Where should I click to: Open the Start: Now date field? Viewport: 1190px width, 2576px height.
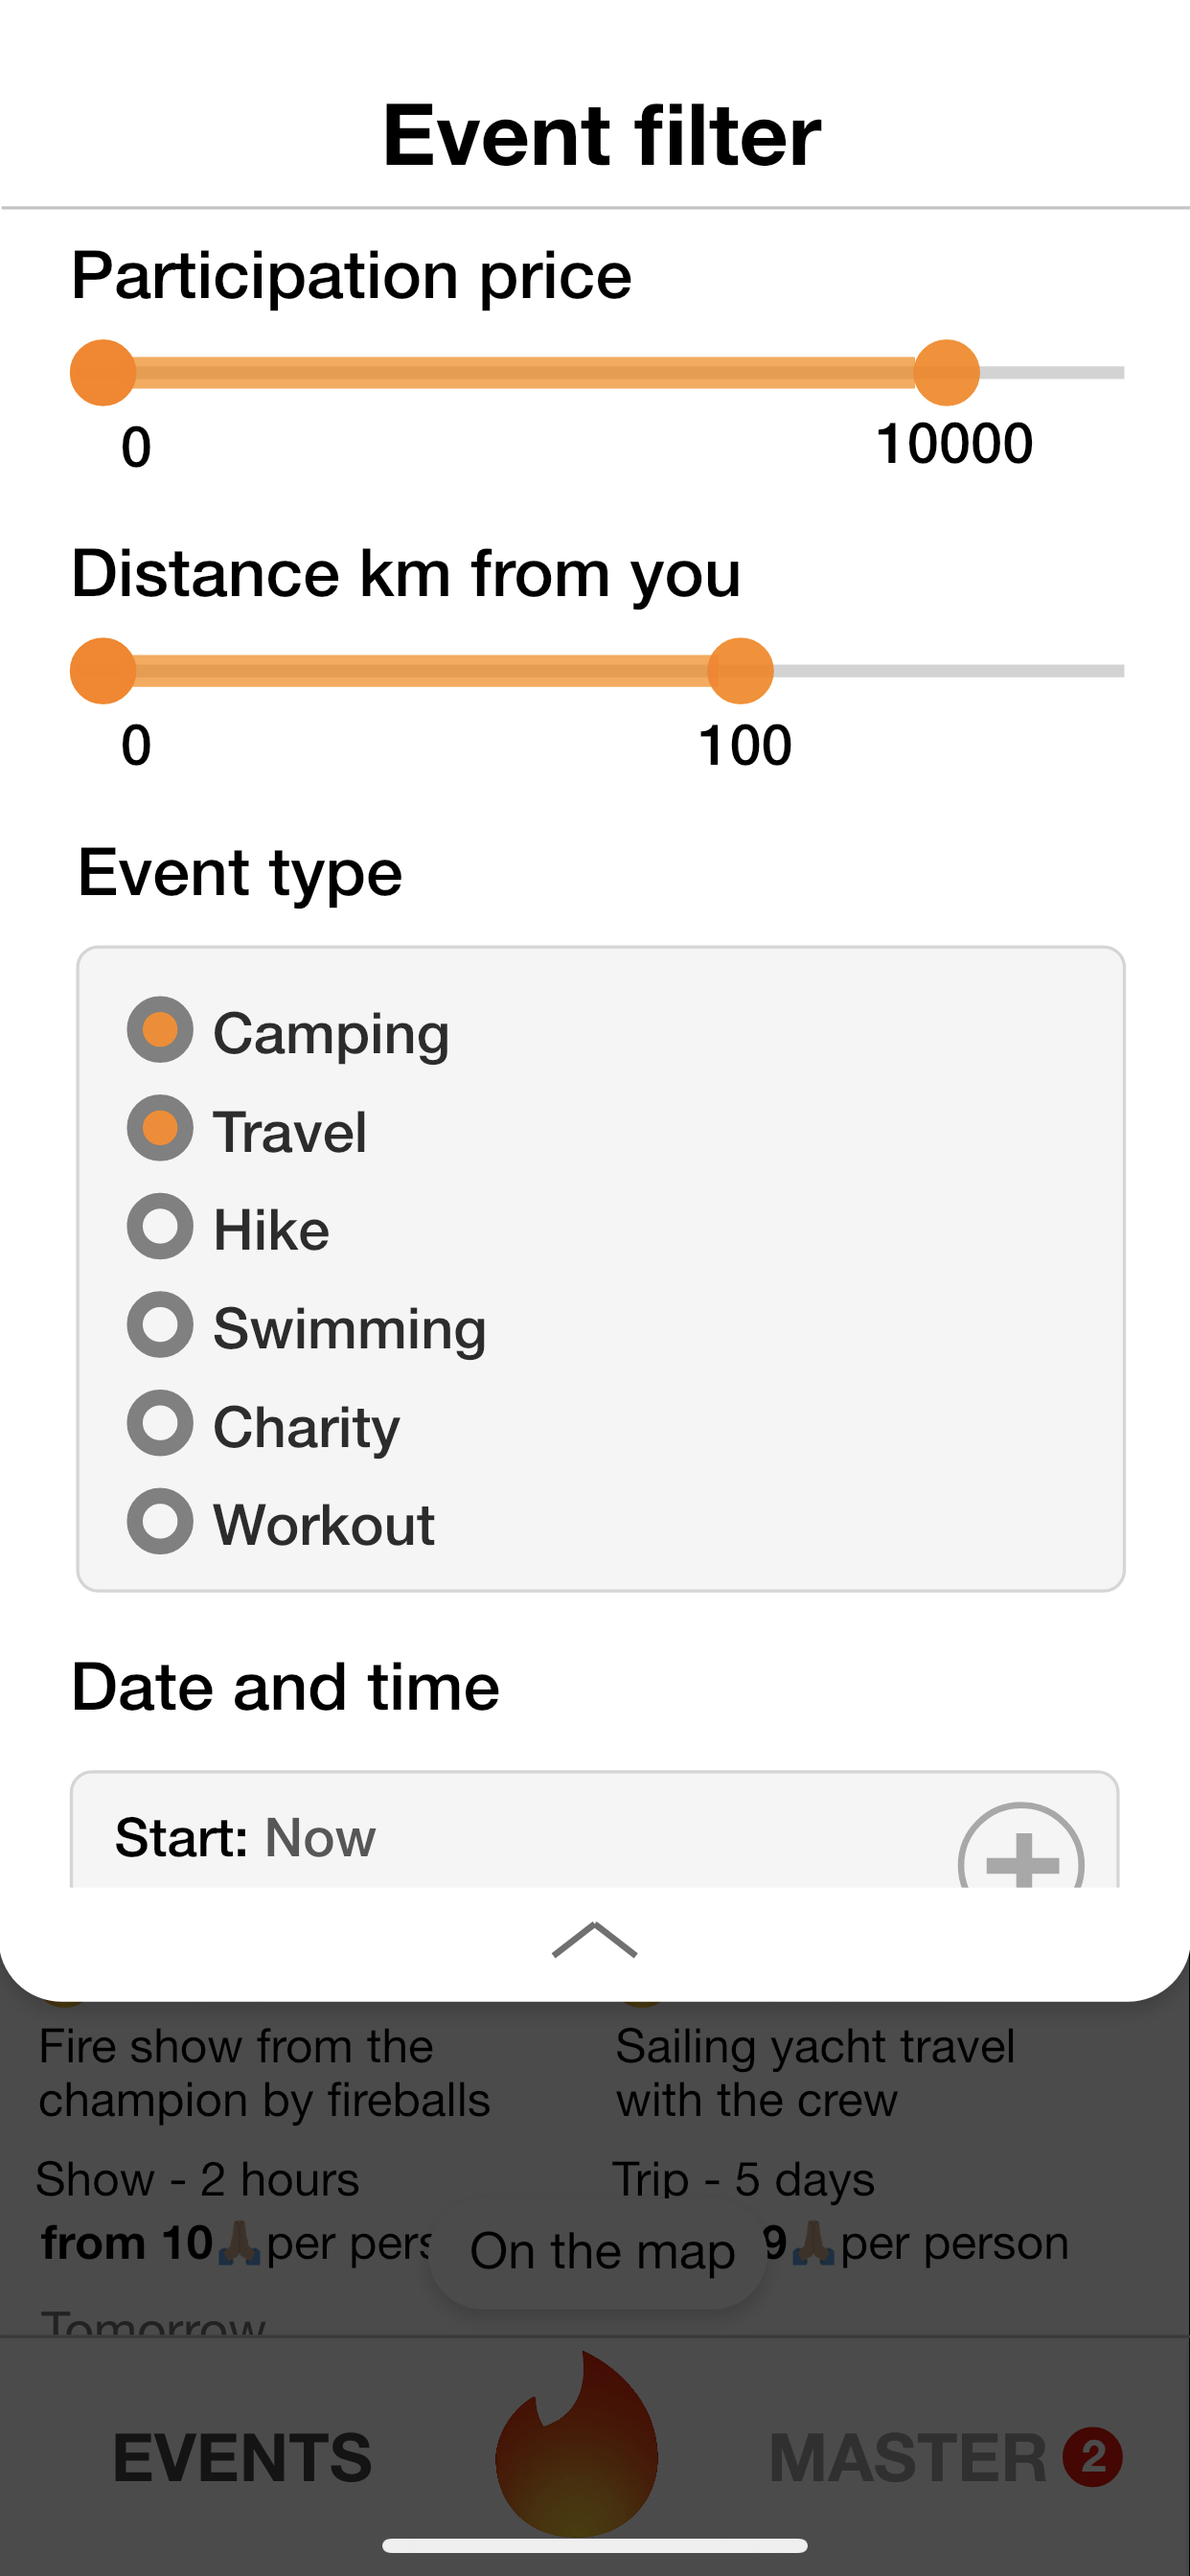click(x=500, y=1838)
